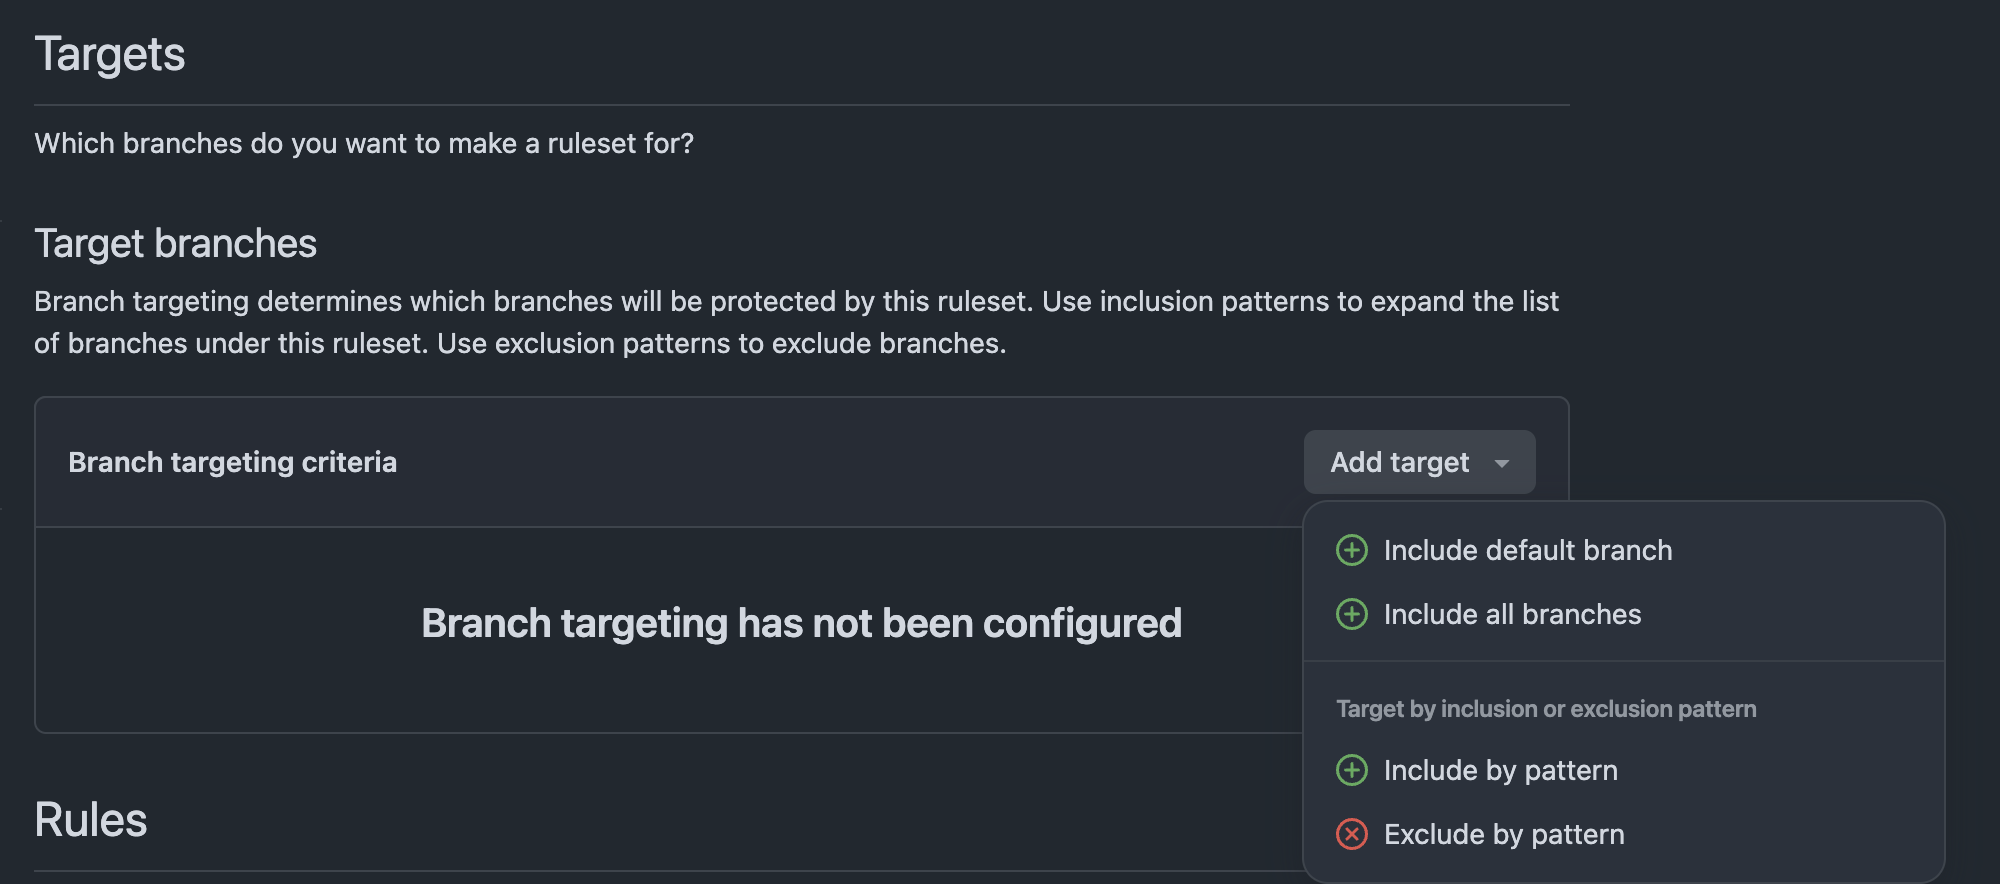The height and width of the screenshot is (884, 2000).
Task: Click the 'Target by inclusion or exclusion pattern' header
Action: 1546,709
